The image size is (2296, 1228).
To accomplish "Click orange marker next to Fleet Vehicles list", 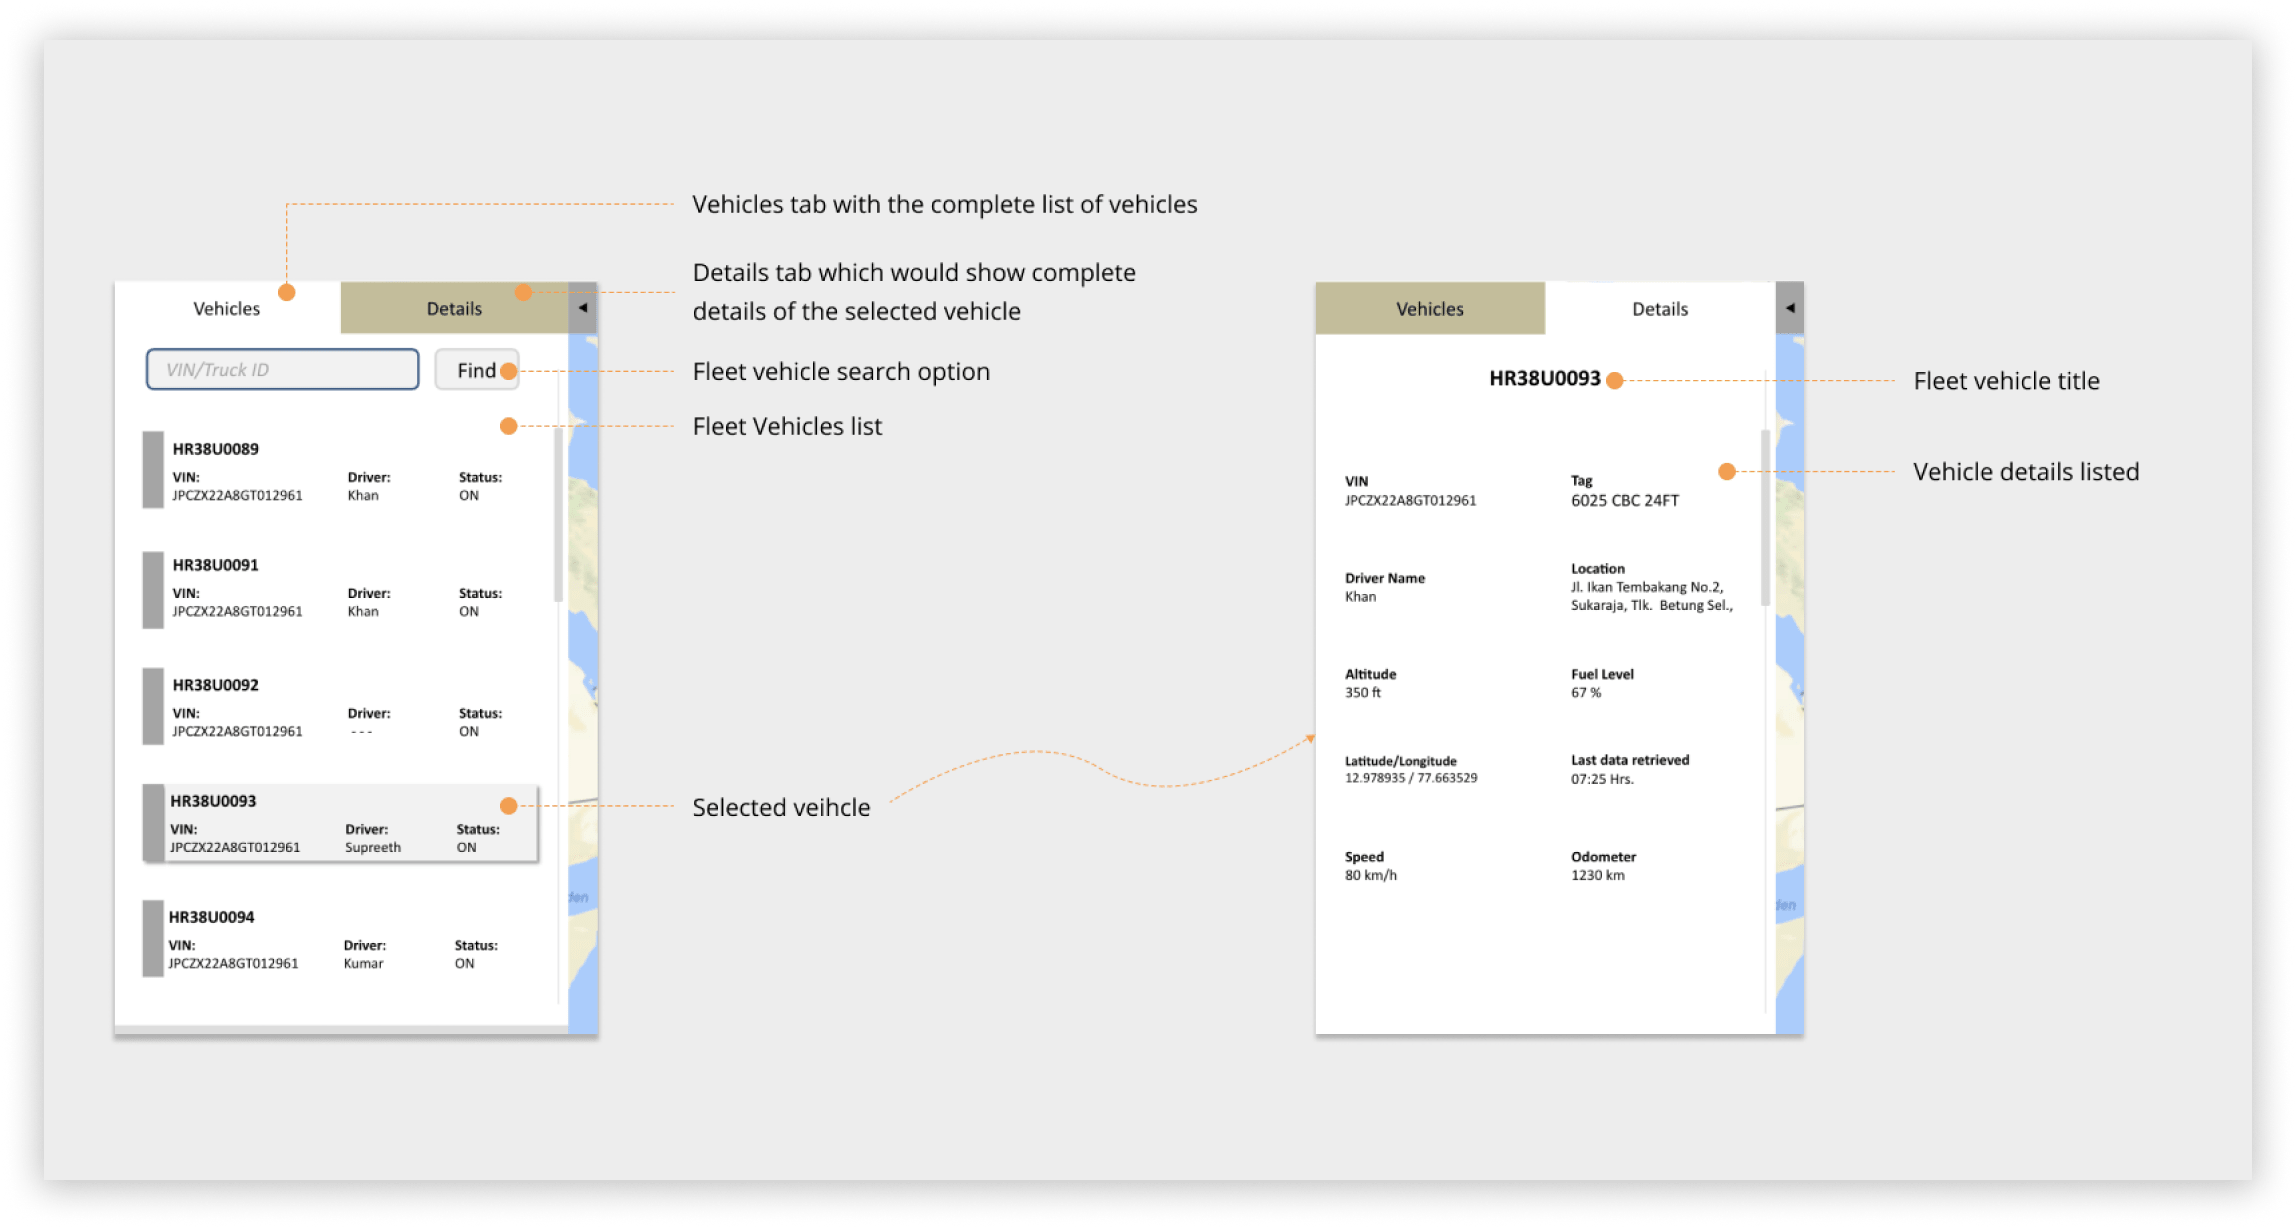I will click(x=508, y=426).
